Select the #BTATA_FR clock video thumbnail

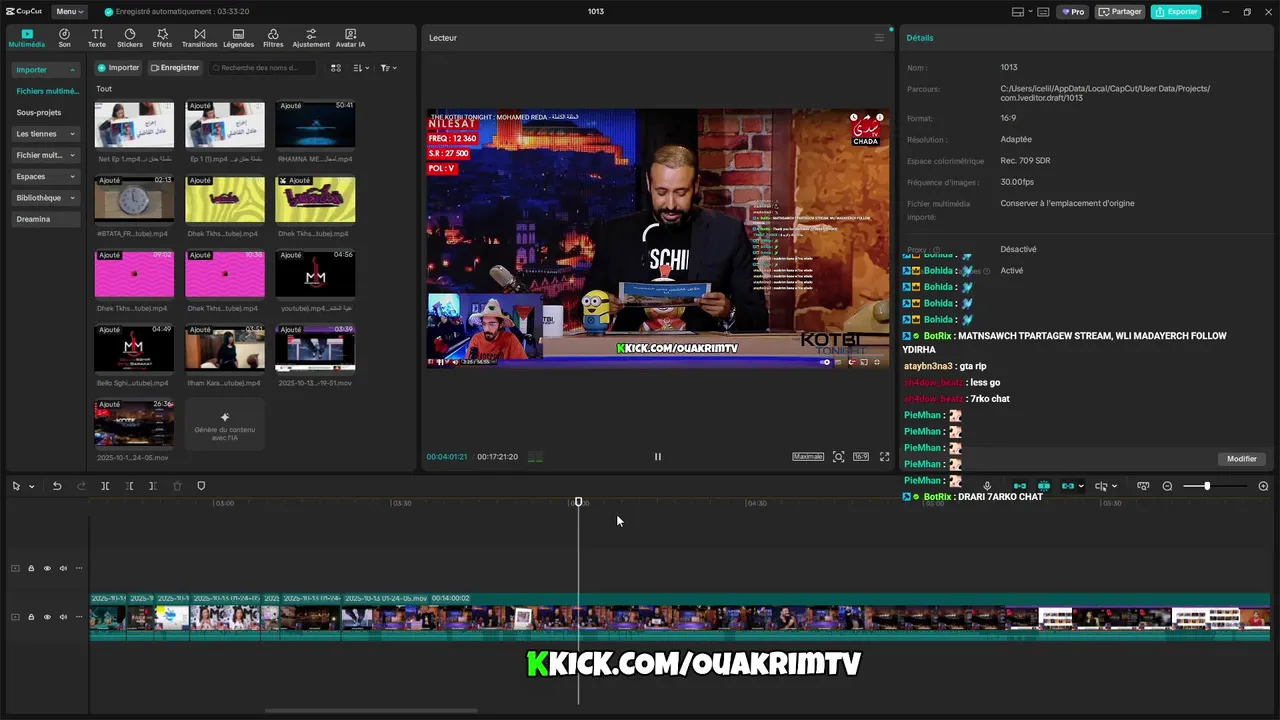click(134, 199)
